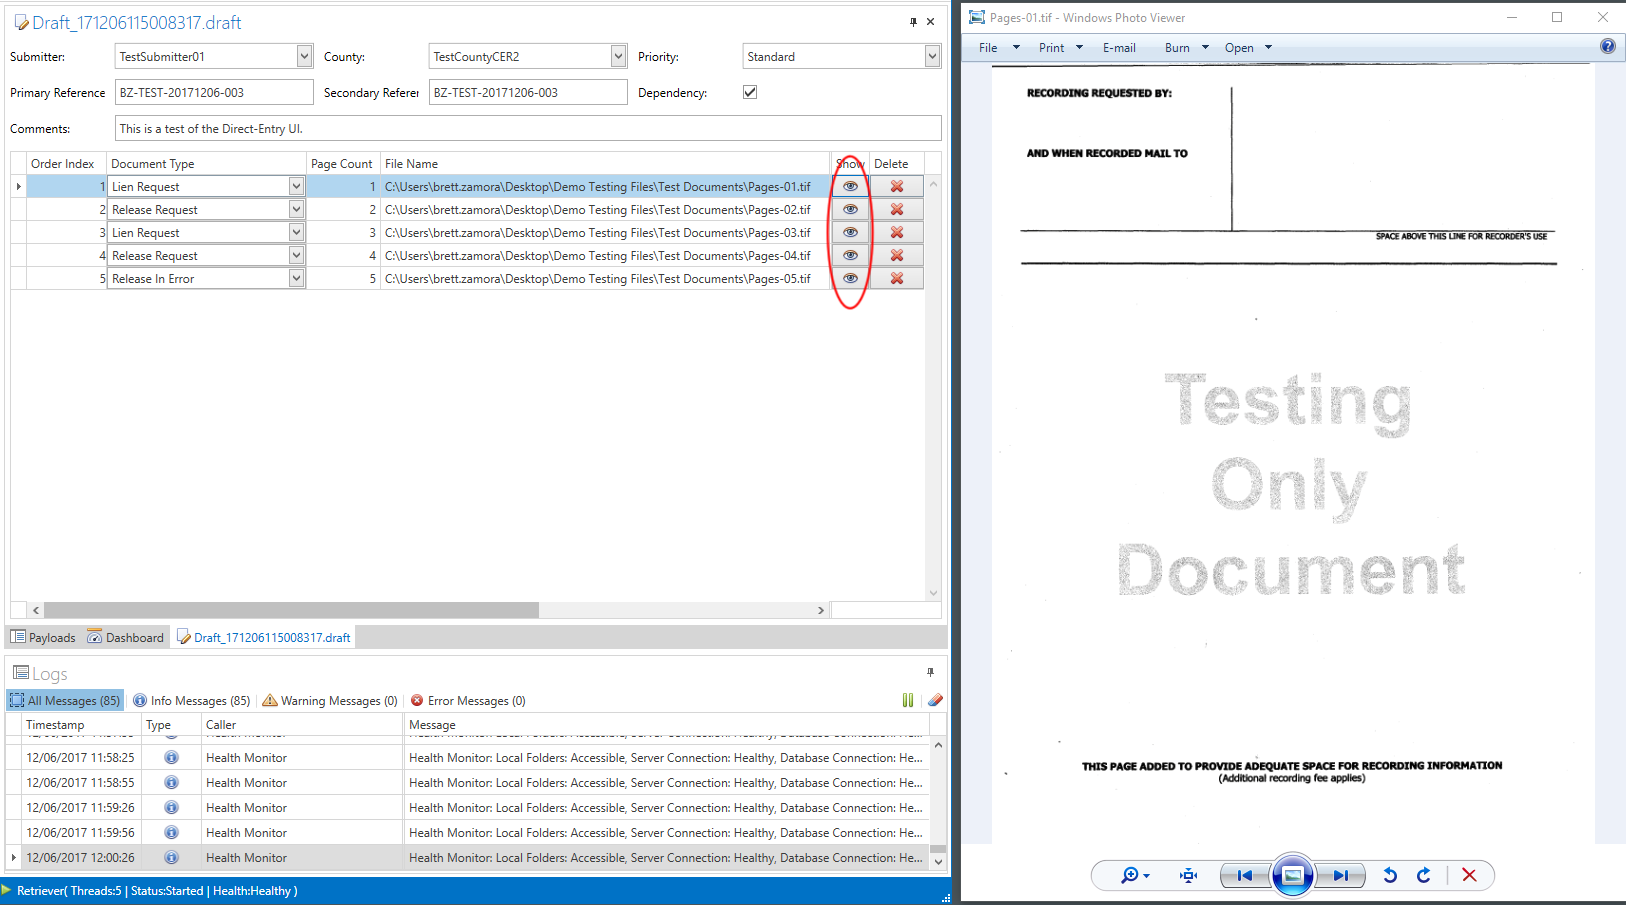
Task: Click the red delete image button in Photo Viewer
Action: point(1468,876)
